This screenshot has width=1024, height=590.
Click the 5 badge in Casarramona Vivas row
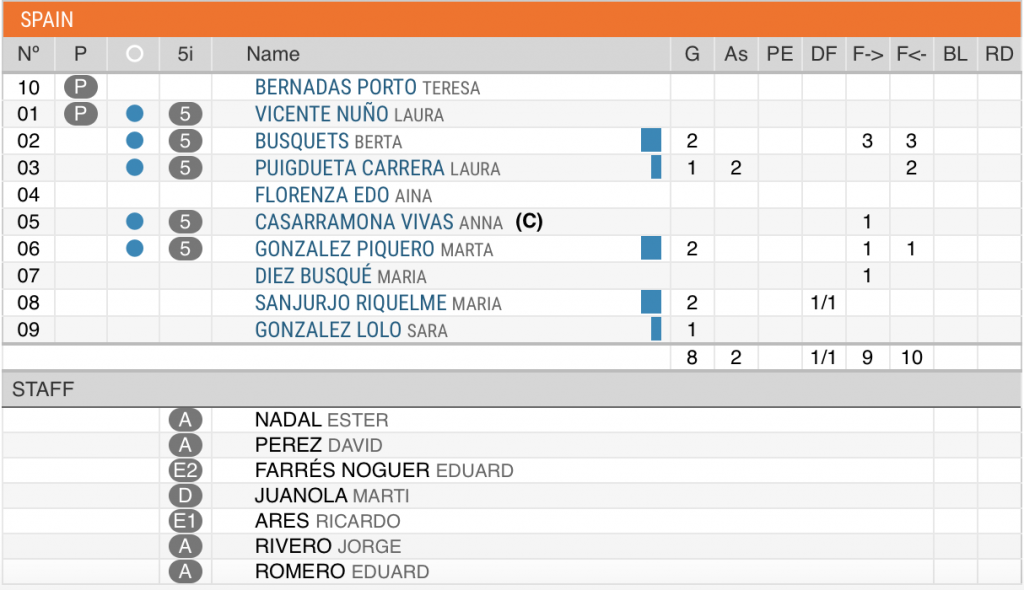coord(185,221)
